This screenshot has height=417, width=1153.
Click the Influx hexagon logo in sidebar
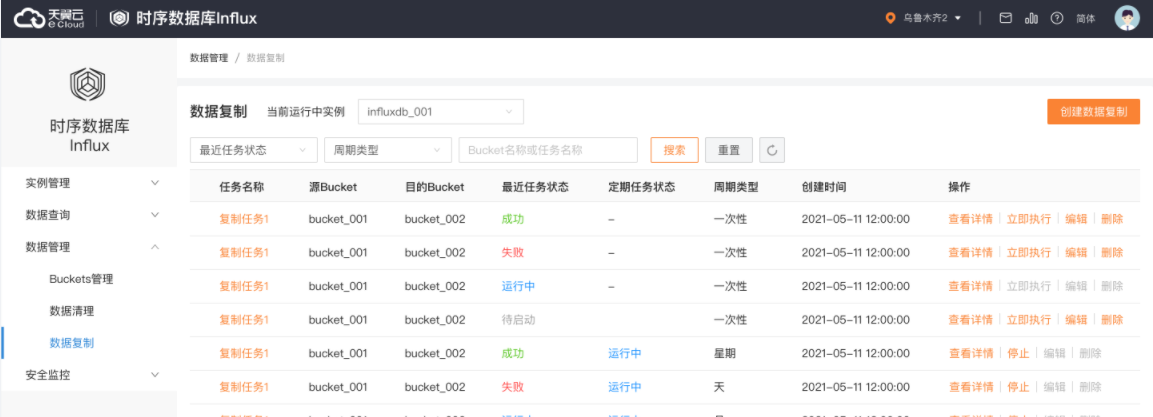click(88, 85)
